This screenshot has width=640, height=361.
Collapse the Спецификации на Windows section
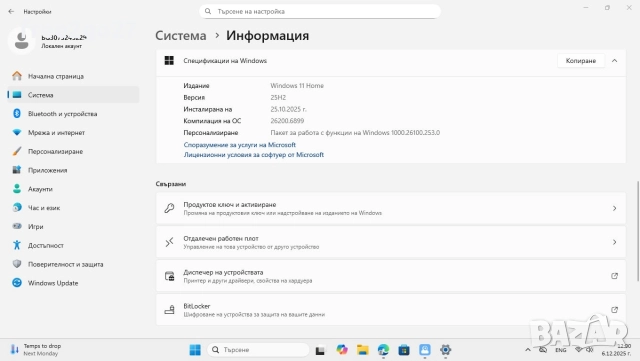pos(614,61)
